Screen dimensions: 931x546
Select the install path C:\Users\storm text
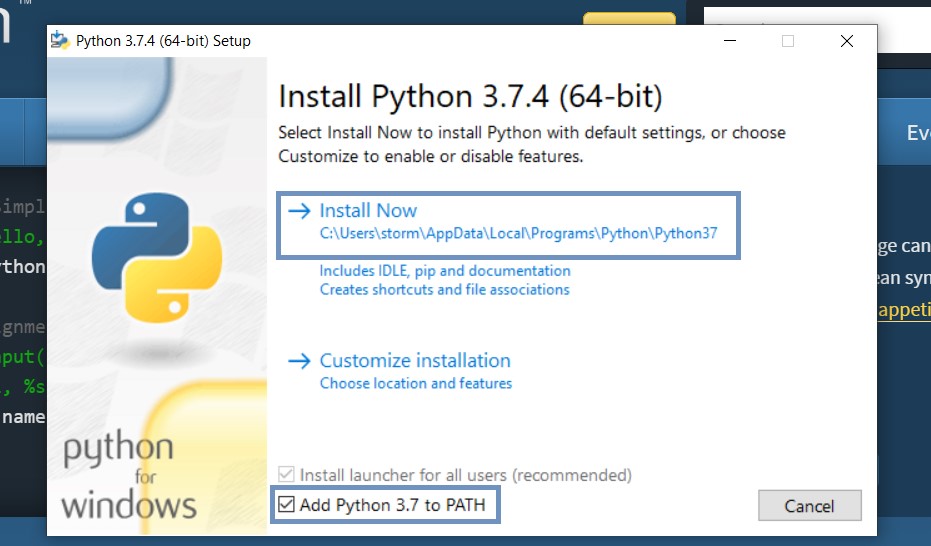click(x=518, y=233)
